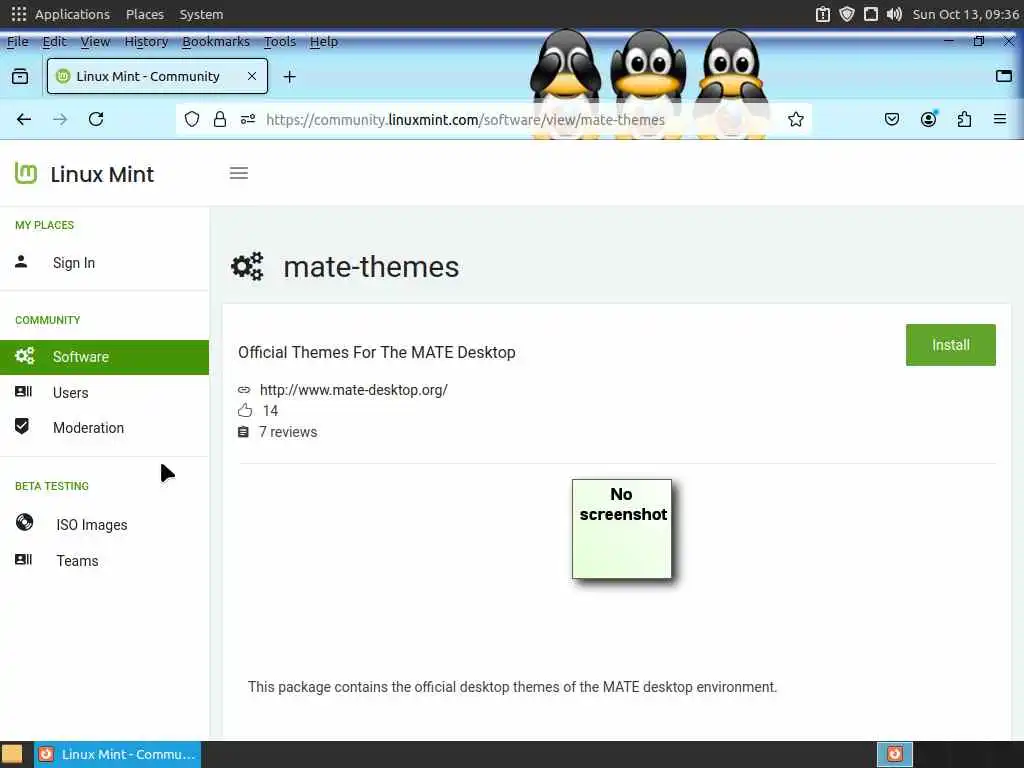Click the Moderation shield icon
Screen dimensions: 1024x768
pyautogui.click(x=22, y=426)
